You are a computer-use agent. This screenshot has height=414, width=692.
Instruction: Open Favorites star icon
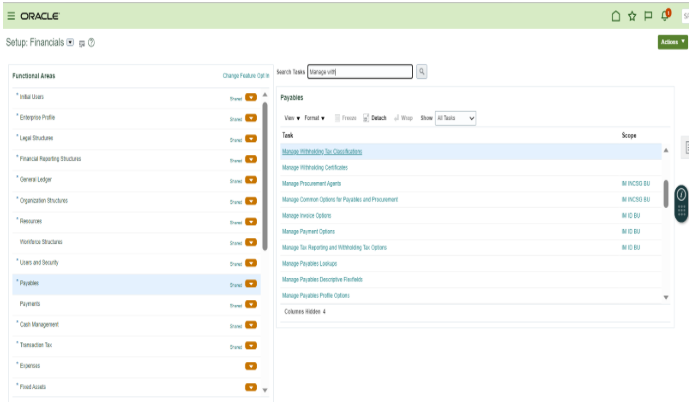coord(632,16)
